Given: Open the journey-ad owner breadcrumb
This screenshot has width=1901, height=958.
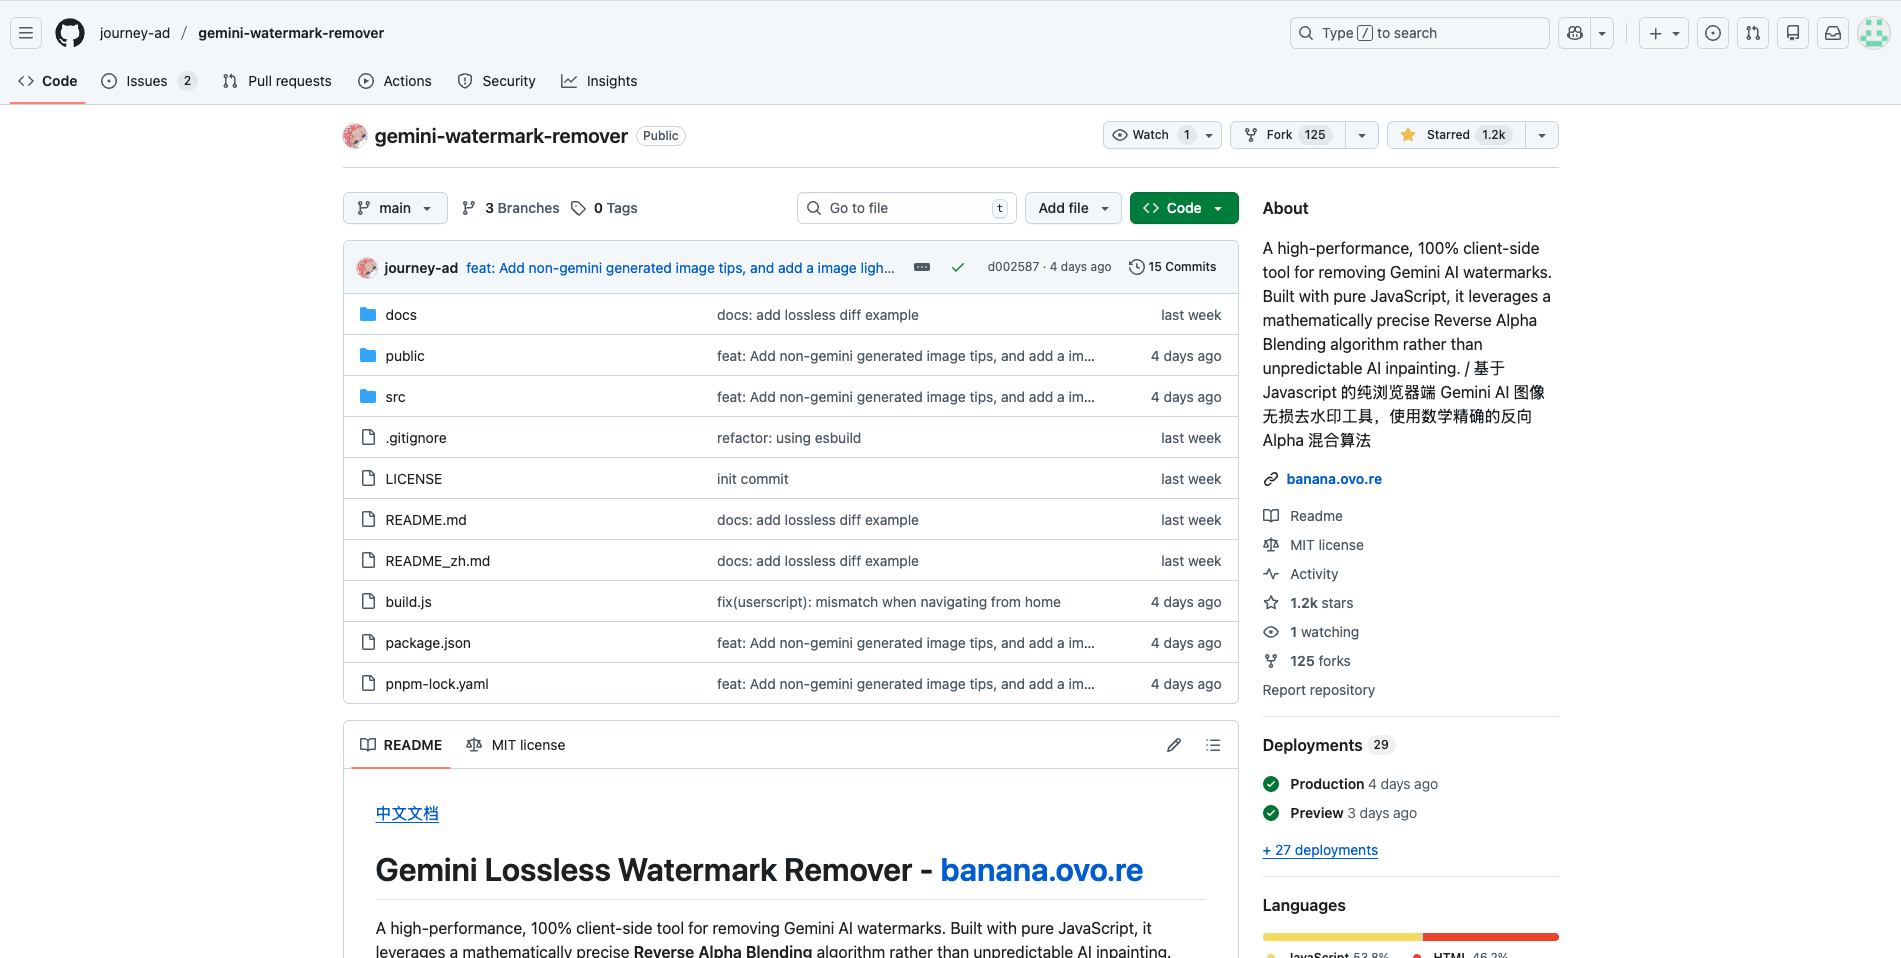Looking at the screenshot, I should [135, 33].
